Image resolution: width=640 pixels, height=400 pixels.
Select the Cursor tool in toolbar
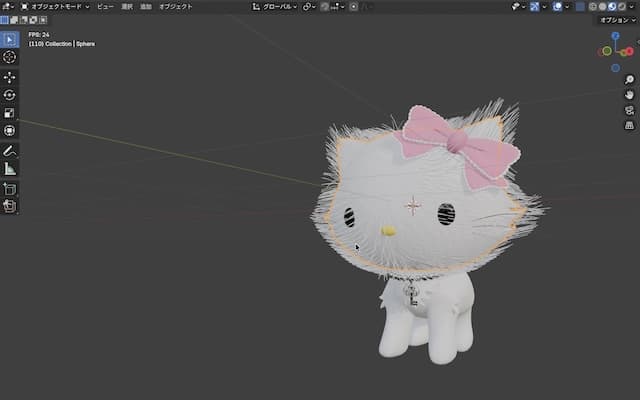tap(10, 58)
